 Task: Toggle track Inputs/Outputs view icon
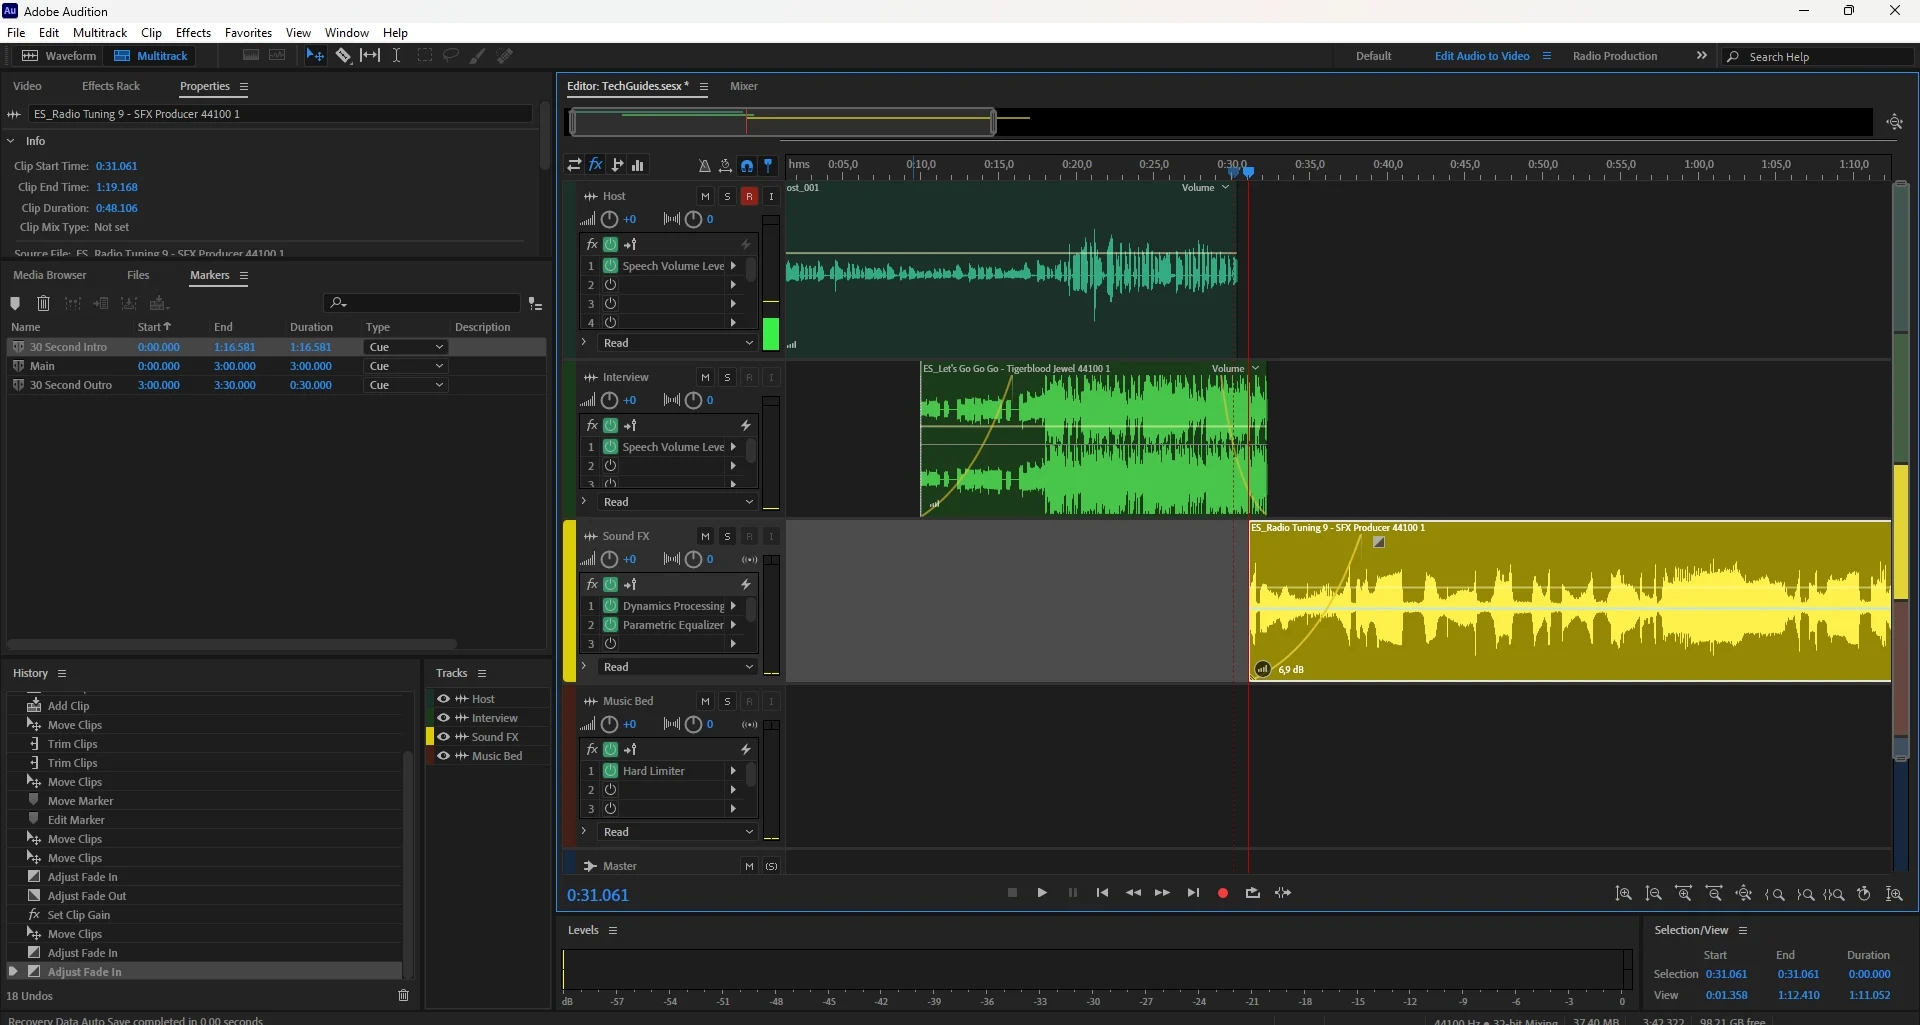[574, 165]
